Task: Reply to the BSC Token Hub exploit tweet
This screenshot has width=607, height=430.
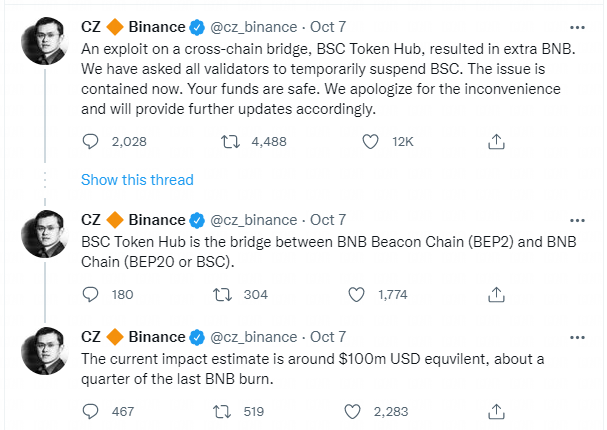Action: pyautogui.click(x=91, y=142)
